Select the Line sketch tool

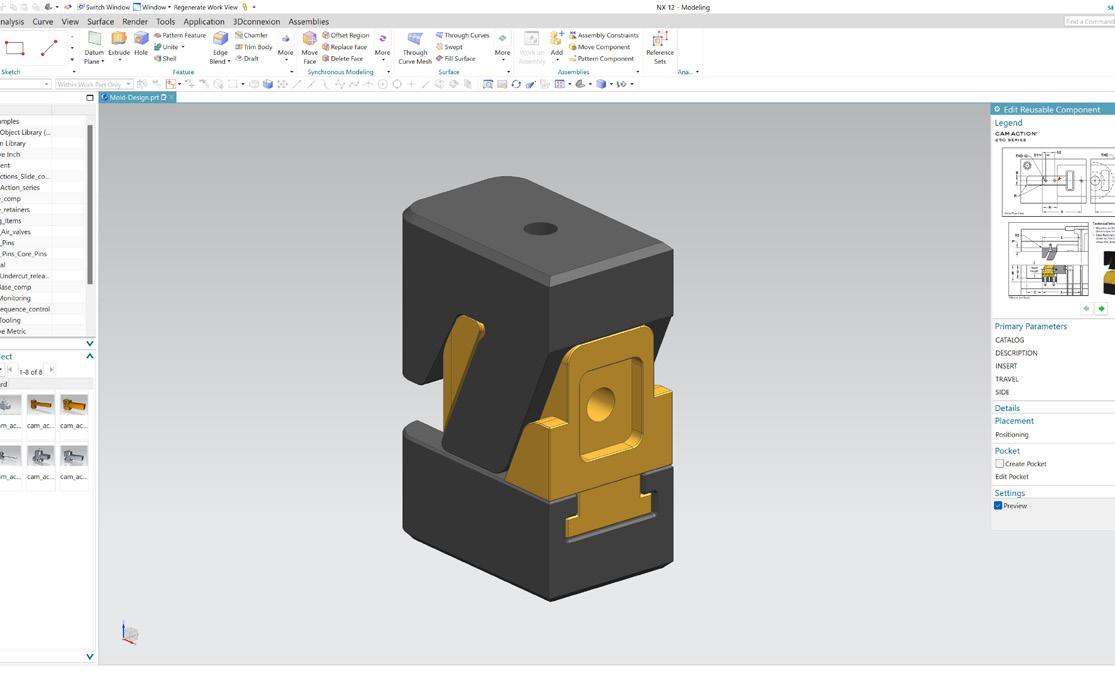pyautogui.click(x=49, y=48)
